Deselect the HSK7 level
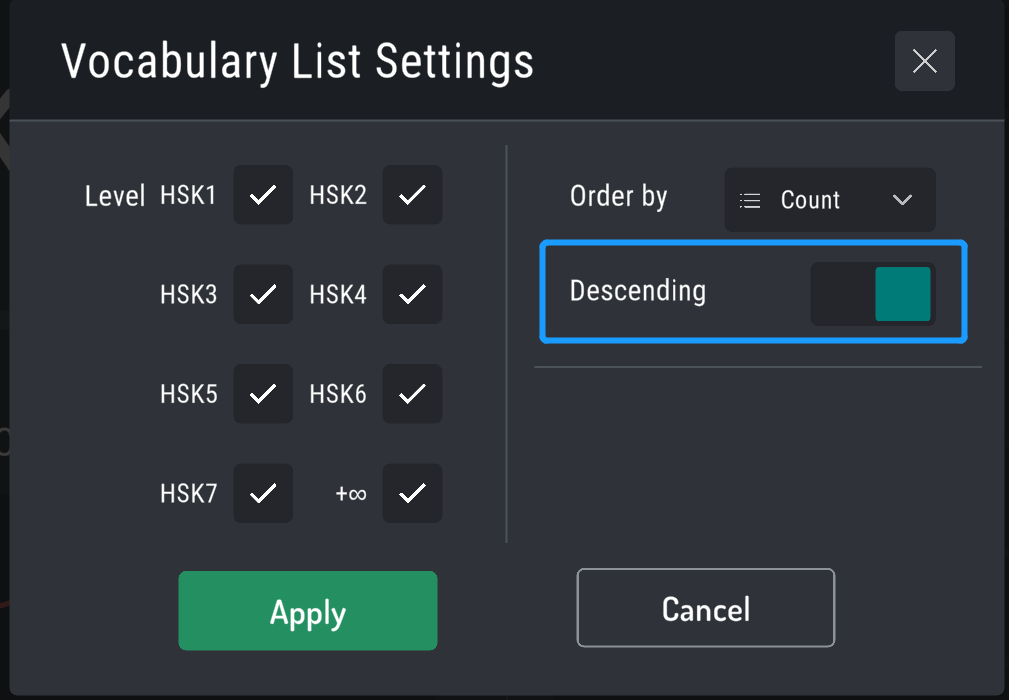Screen dimensions: 1009x700 coord(262,493)
